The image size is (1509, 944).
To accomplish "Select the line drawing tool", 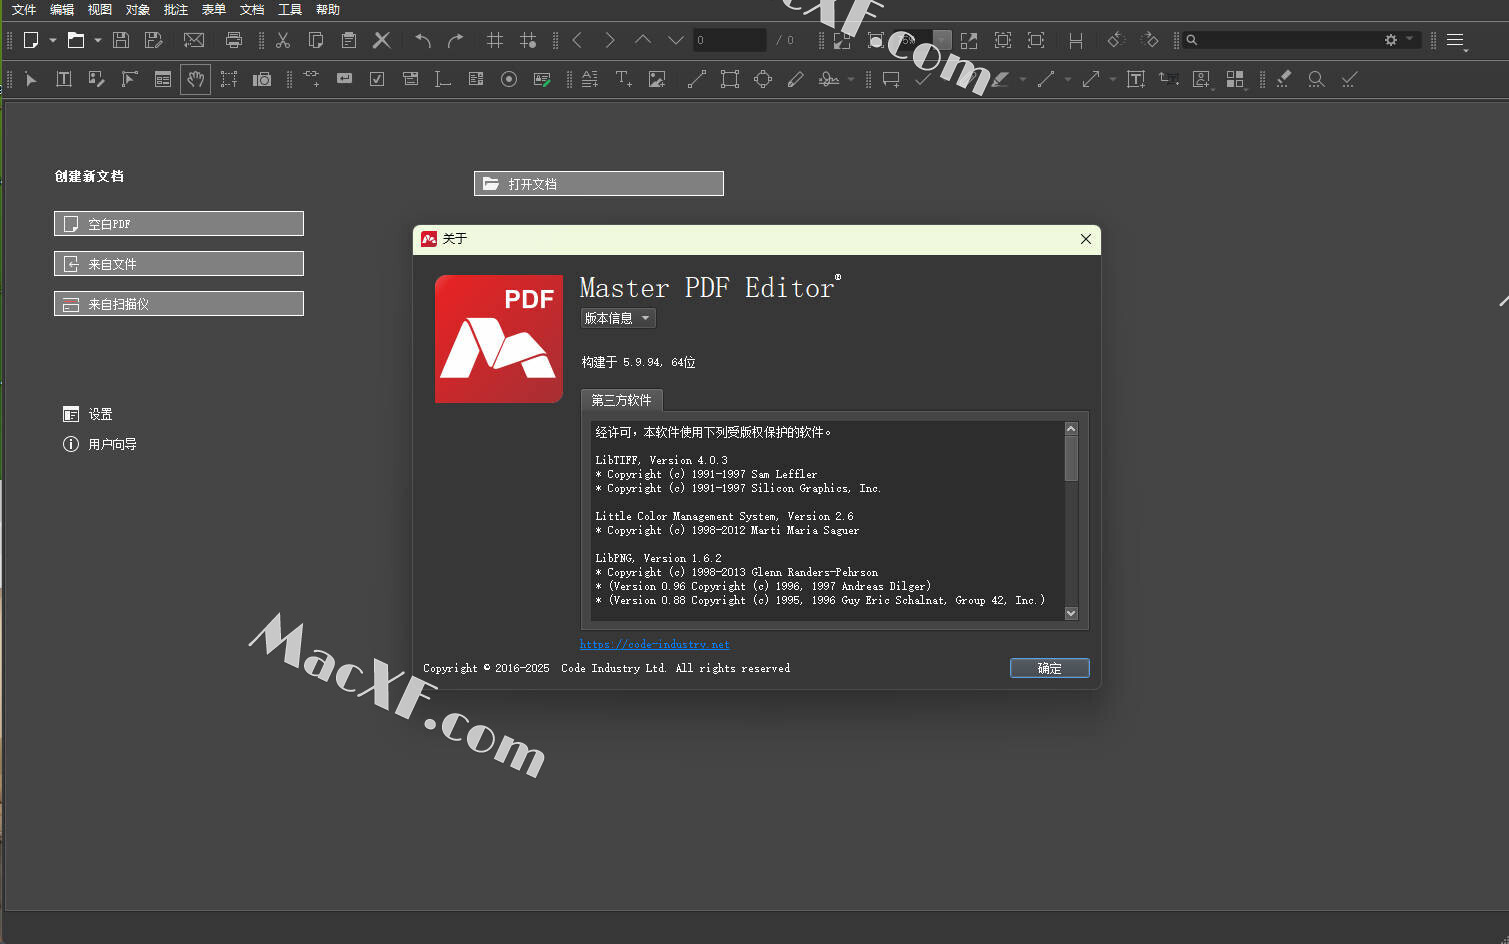I will [x=697, y=79].
